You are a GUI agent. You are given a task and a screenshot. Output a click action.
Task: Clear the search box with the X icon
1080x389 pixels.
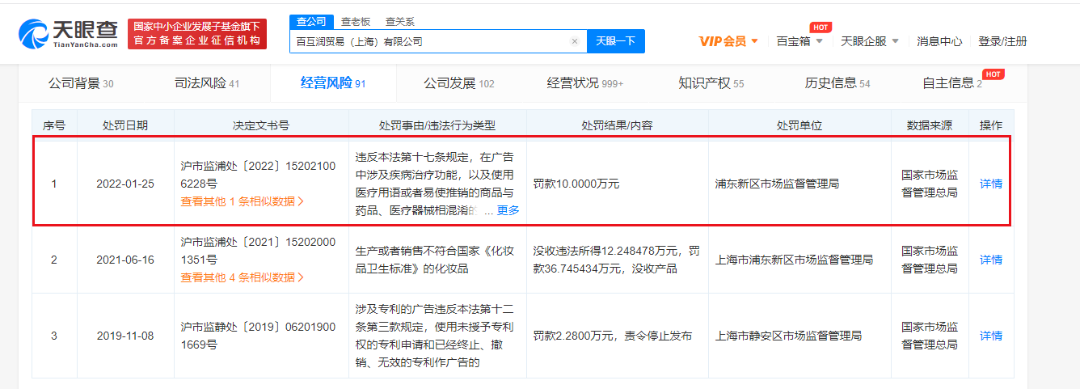click(x=574, y=41)
